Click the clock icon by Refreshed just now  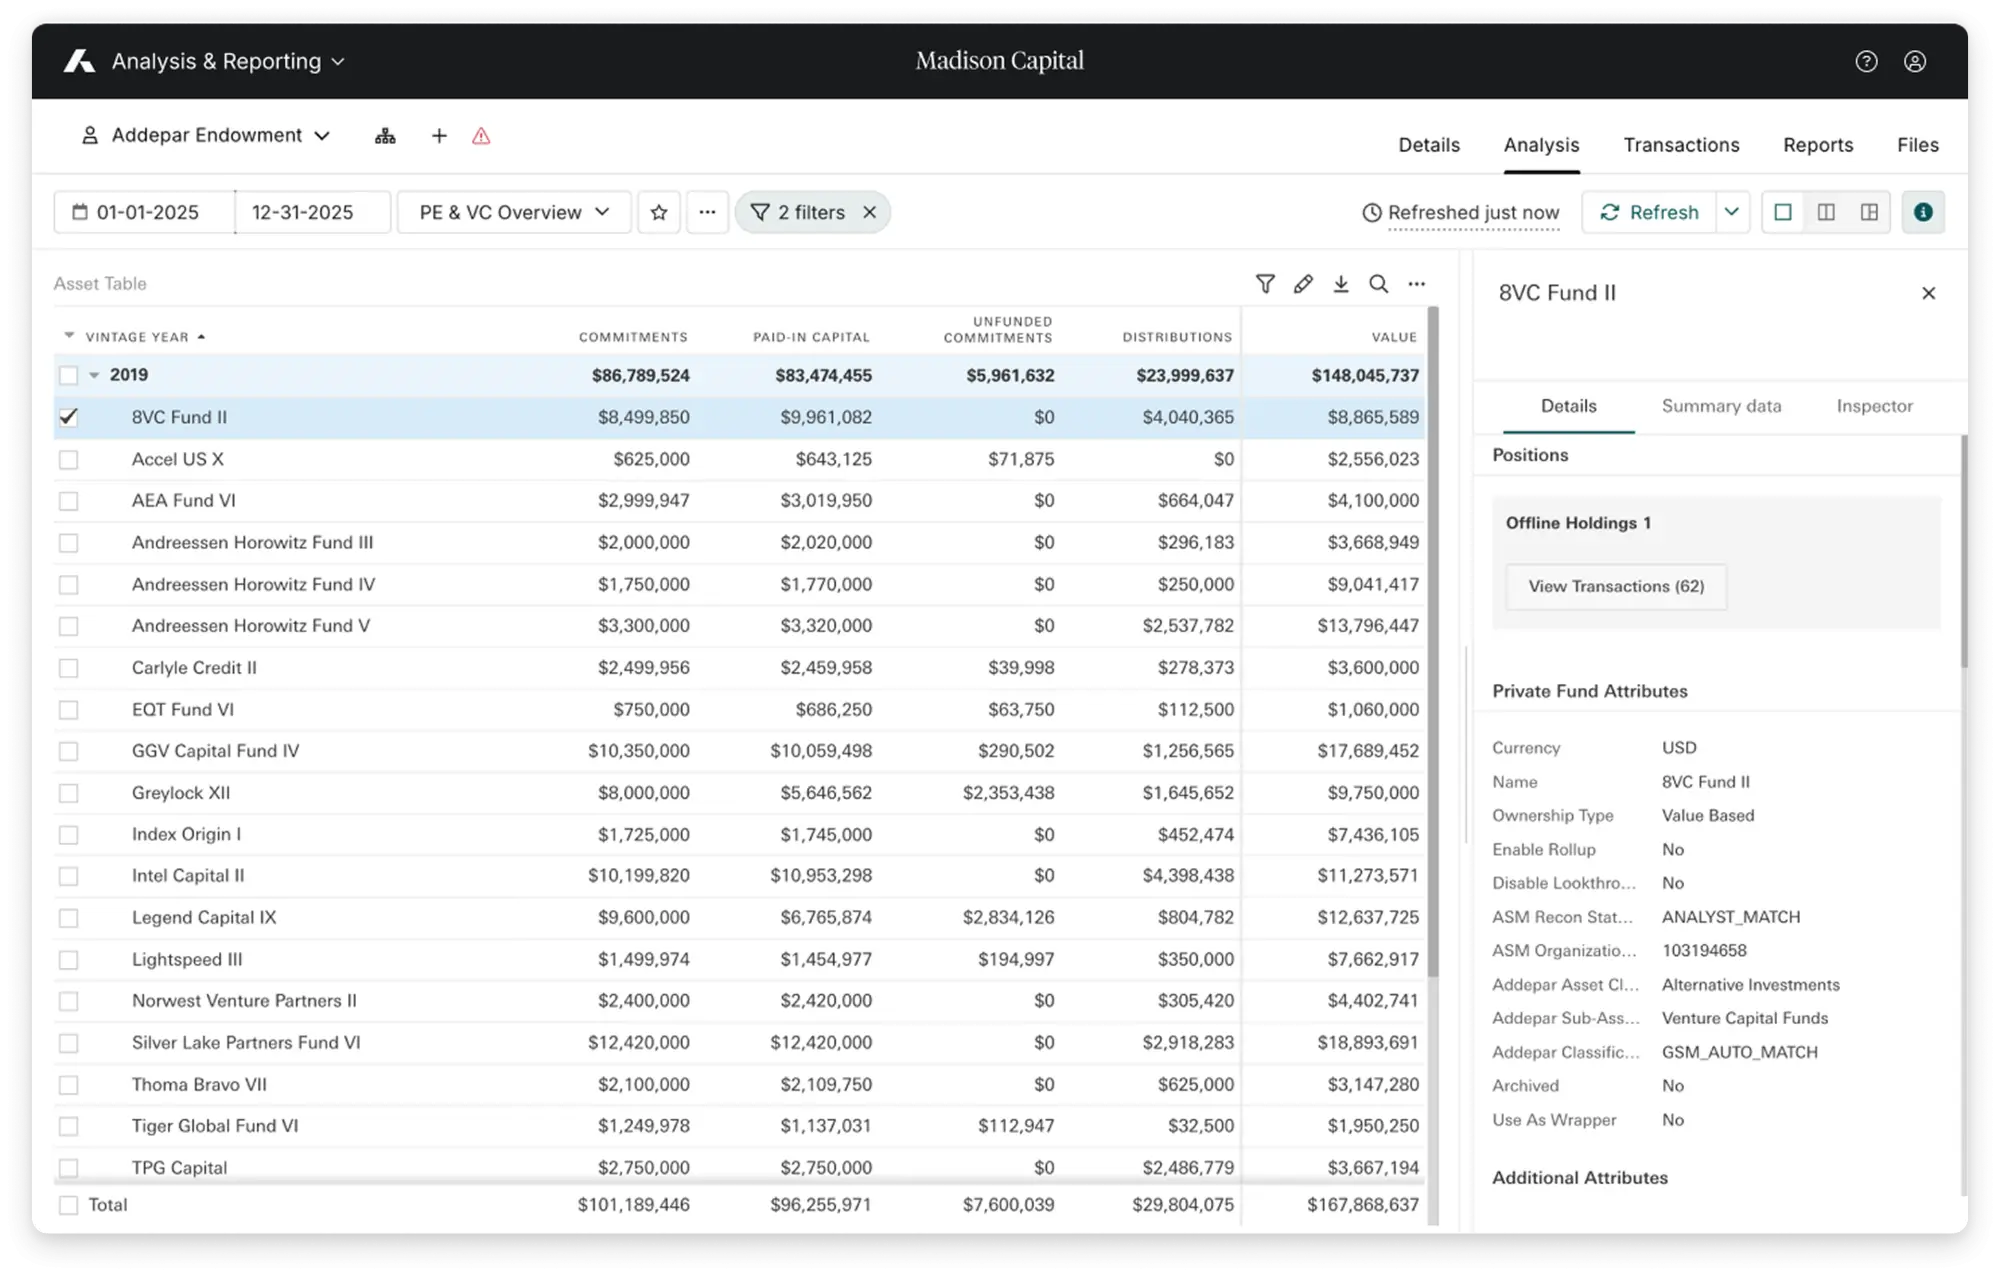tap(1372, 212)
